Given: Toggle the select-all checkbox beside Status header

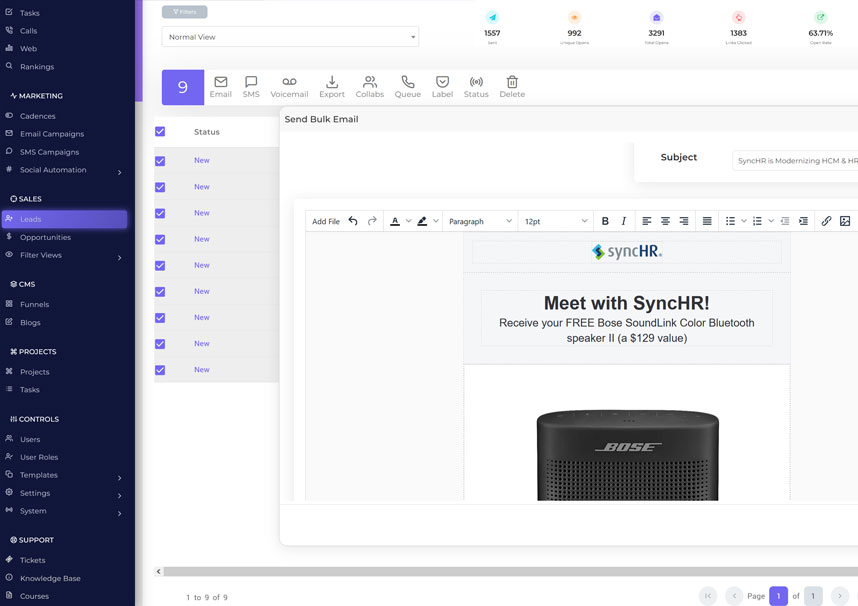Looking at the screenshot, I should pyautogui.click(x=160, y=132).
